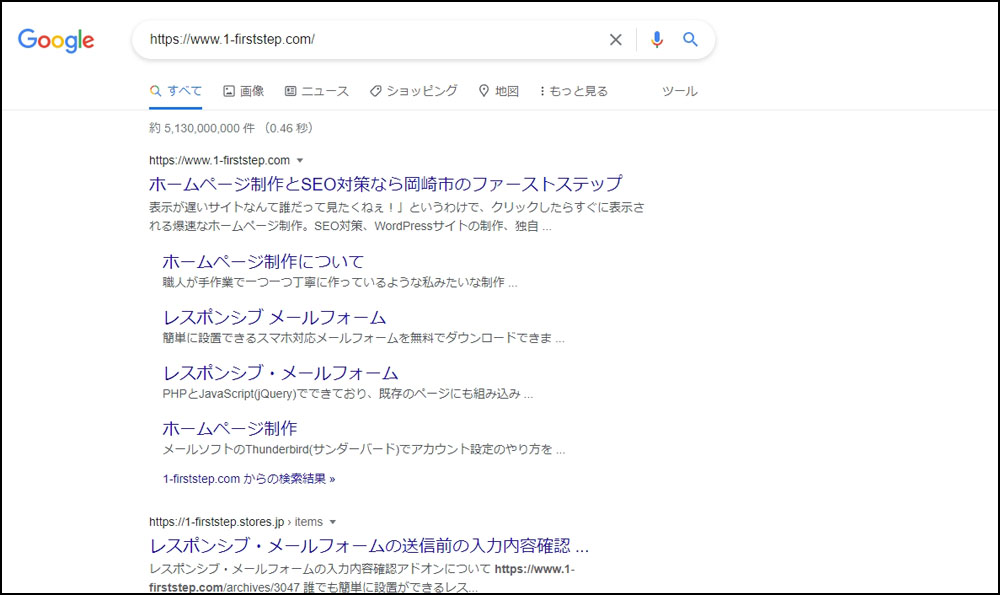Open result レスポンシブ・メールフォームの送信前の入力内容確認
Screen dimensions: 1000x595
[x=369, y=546]
